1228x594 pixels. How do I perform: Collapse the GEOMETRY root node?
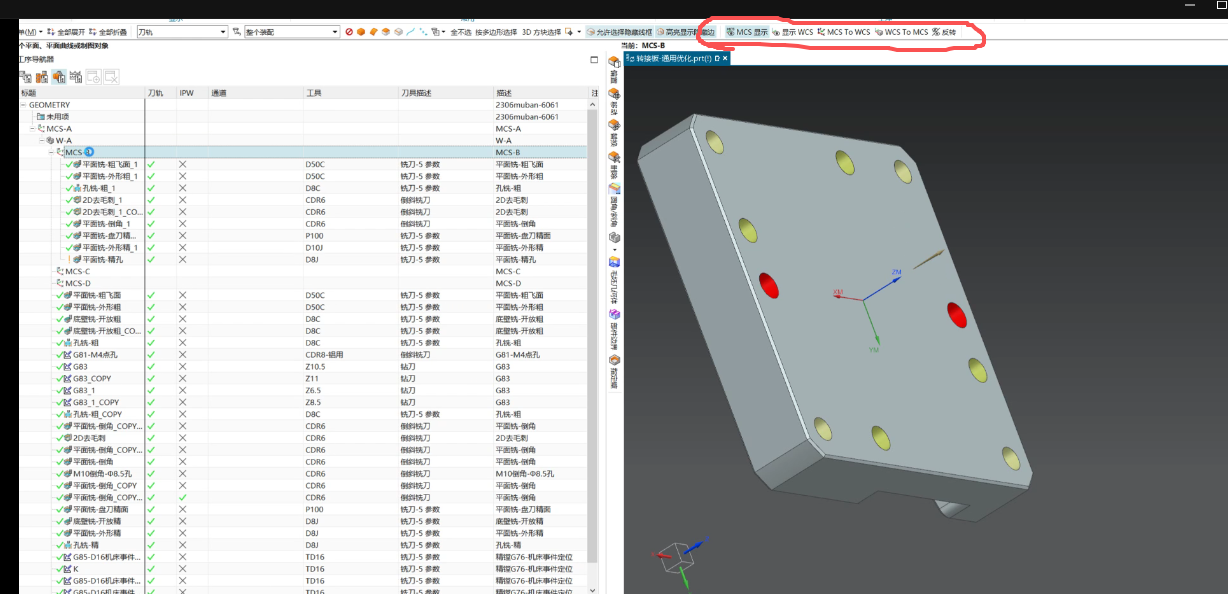coord(24,105)
